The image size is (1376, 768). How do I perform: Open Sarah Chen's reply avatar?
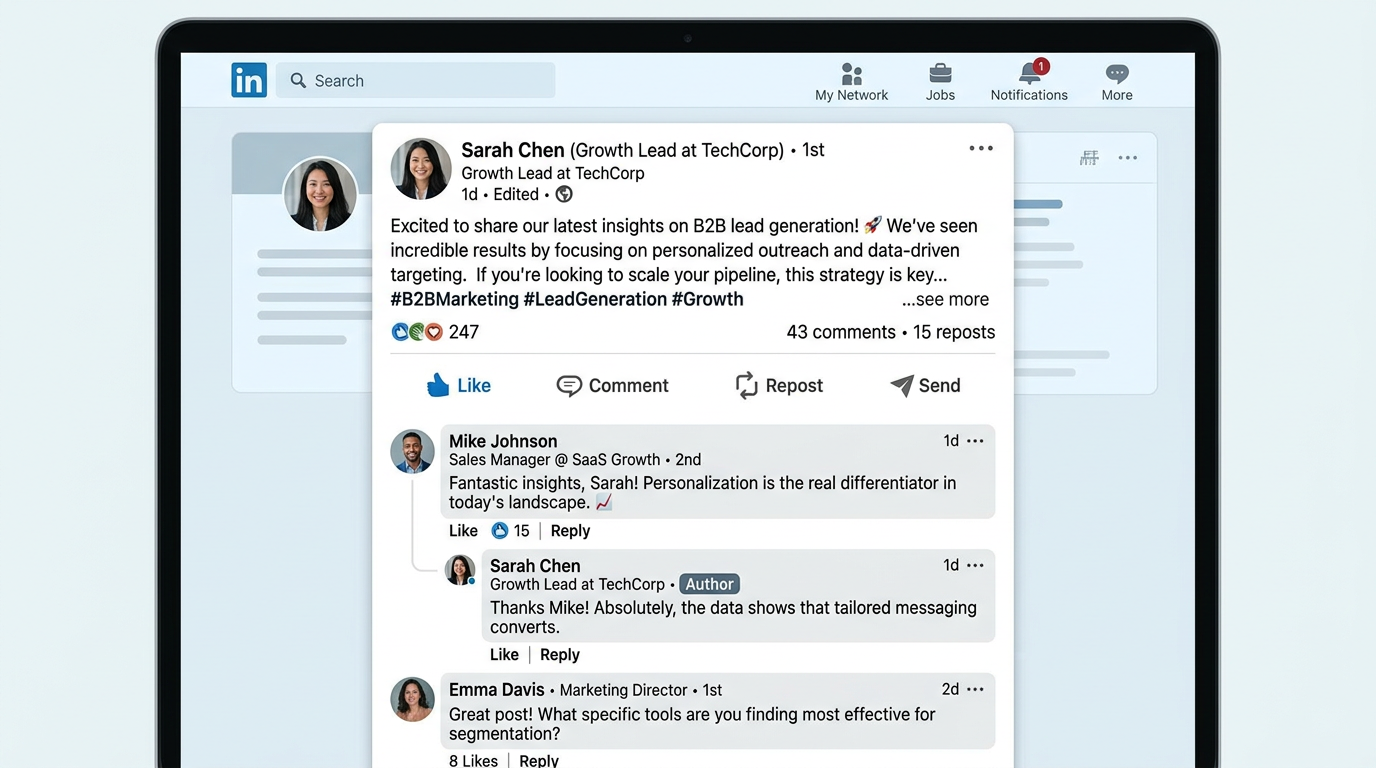(460, 570)
